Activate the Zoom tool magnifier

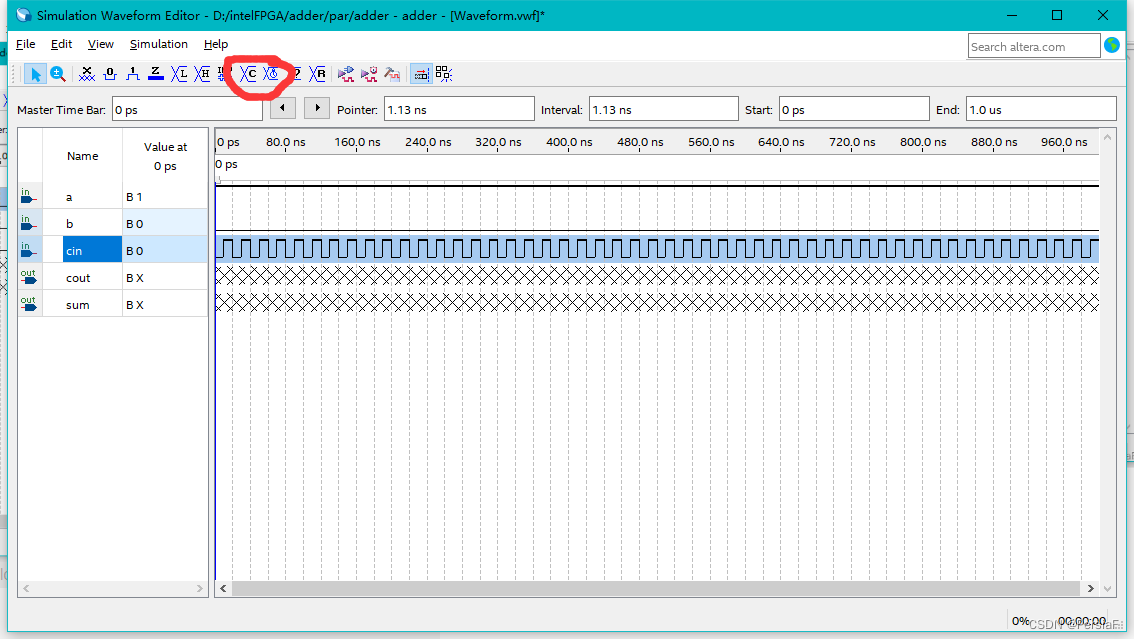(x=58, y=74)
